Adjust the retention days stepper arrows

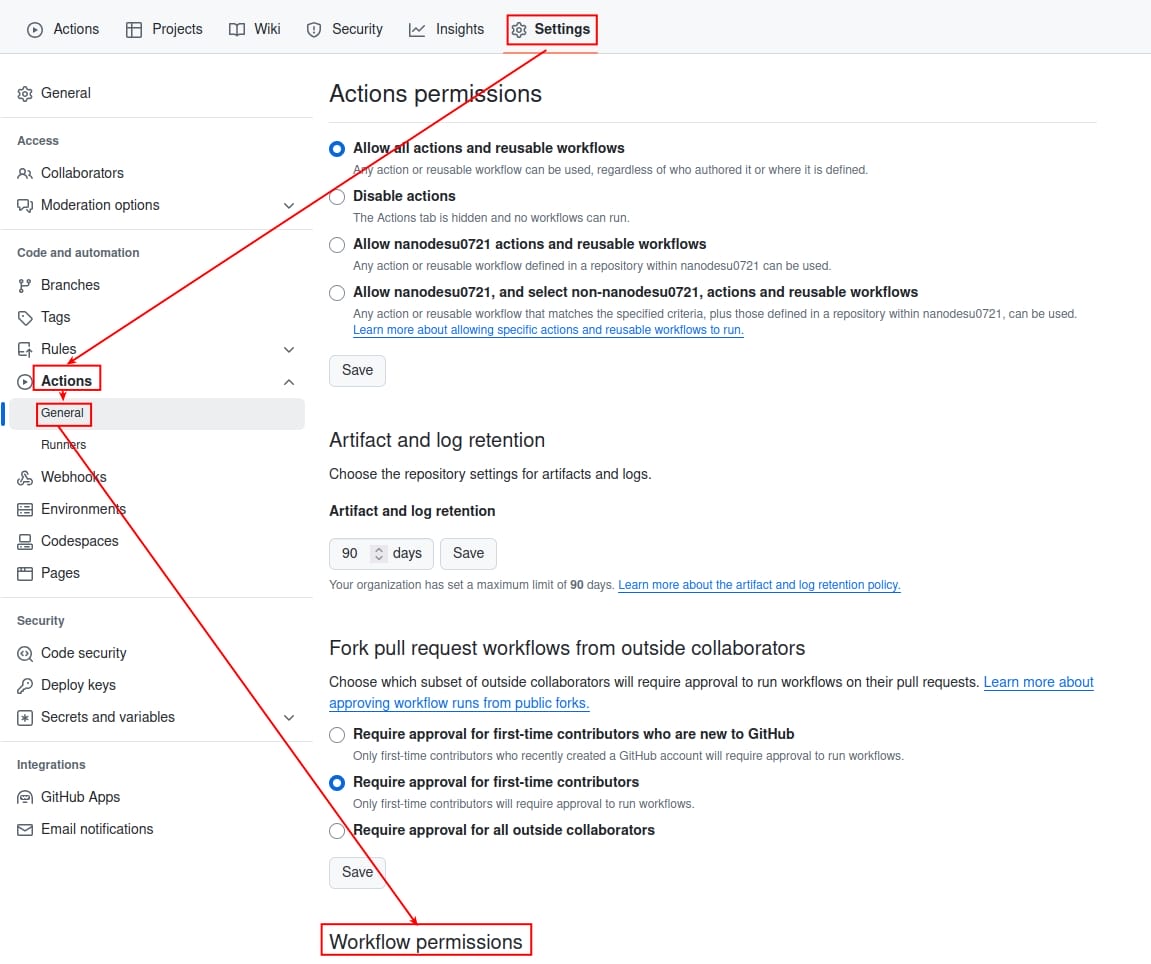click(x=379, y=554)
